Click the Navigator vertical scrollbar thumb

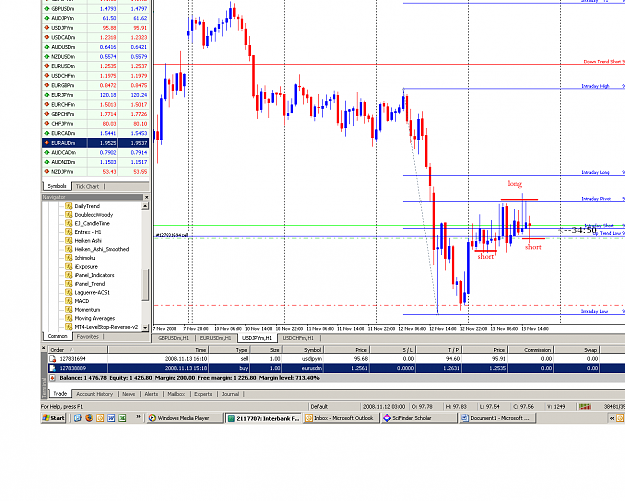145,285
